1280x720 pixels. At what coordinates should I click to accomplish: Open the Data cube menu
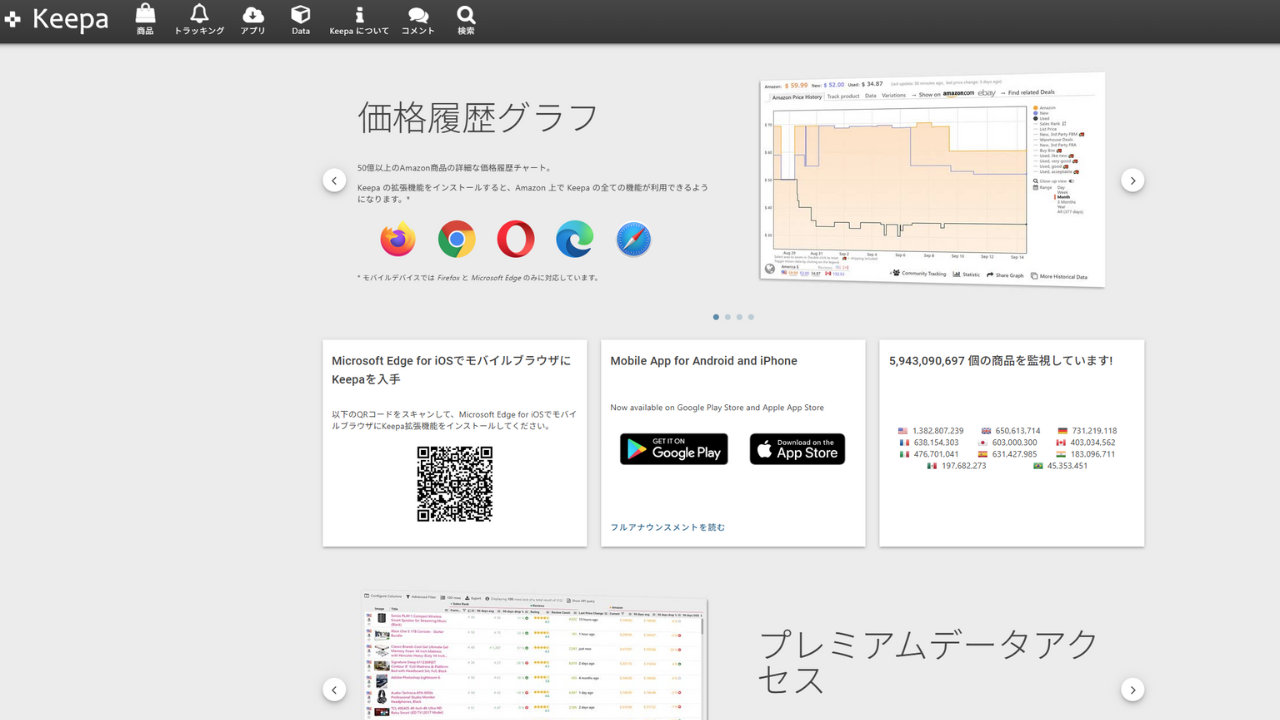click(300, 20)
